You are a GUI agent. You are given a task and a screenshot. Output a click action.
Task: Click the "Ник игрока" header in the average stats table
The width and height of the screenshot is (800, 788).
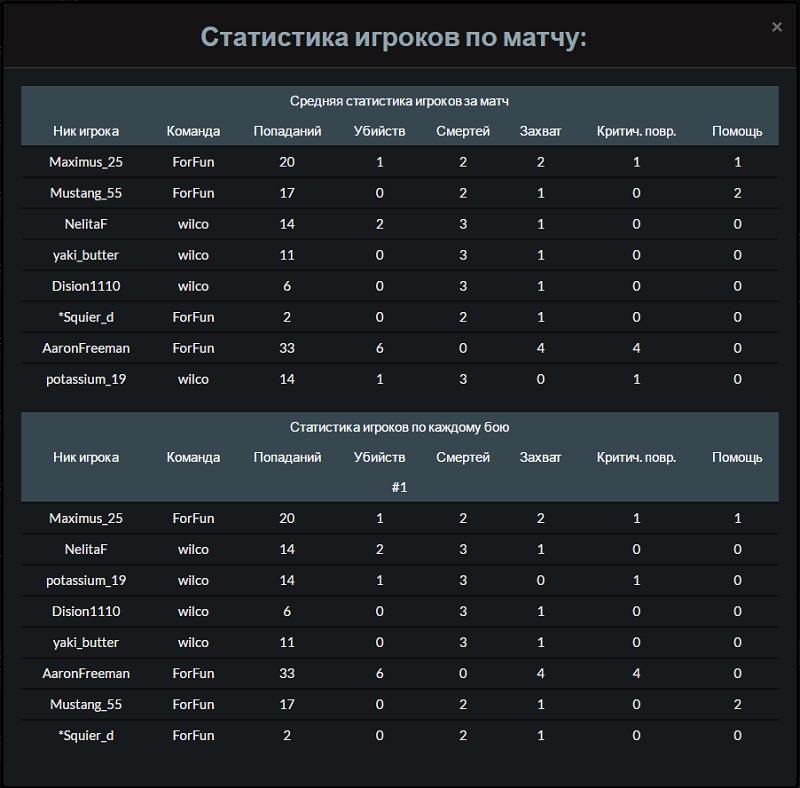point(86,131)
